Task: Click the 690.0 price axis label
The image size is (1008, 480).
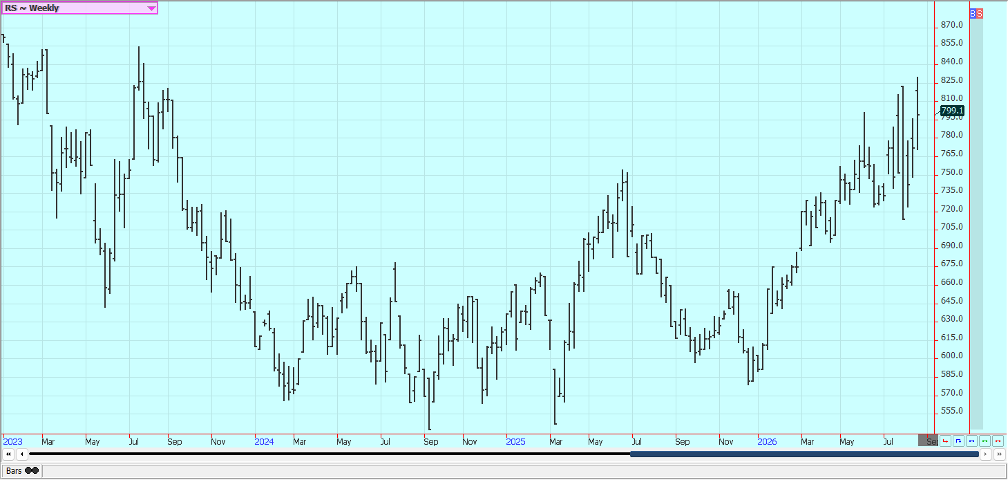Action: tap(951, 245)
